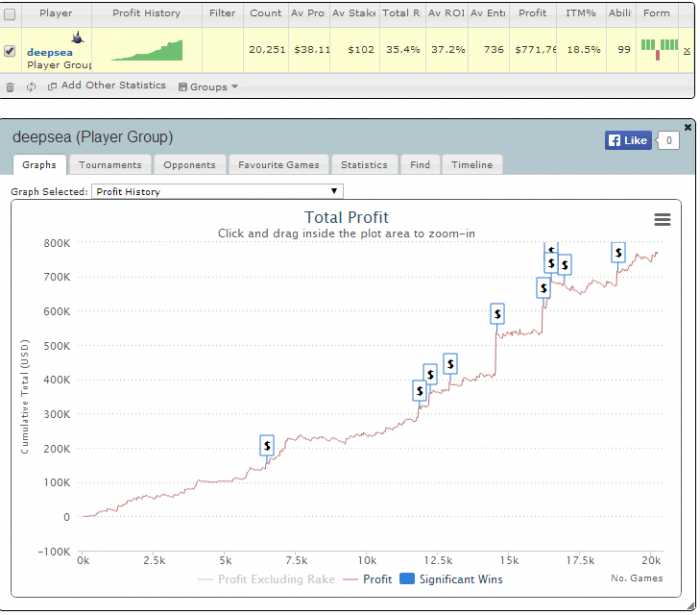Click the Filter column header
The image size is (700, 615).
(x=222, y=13)
